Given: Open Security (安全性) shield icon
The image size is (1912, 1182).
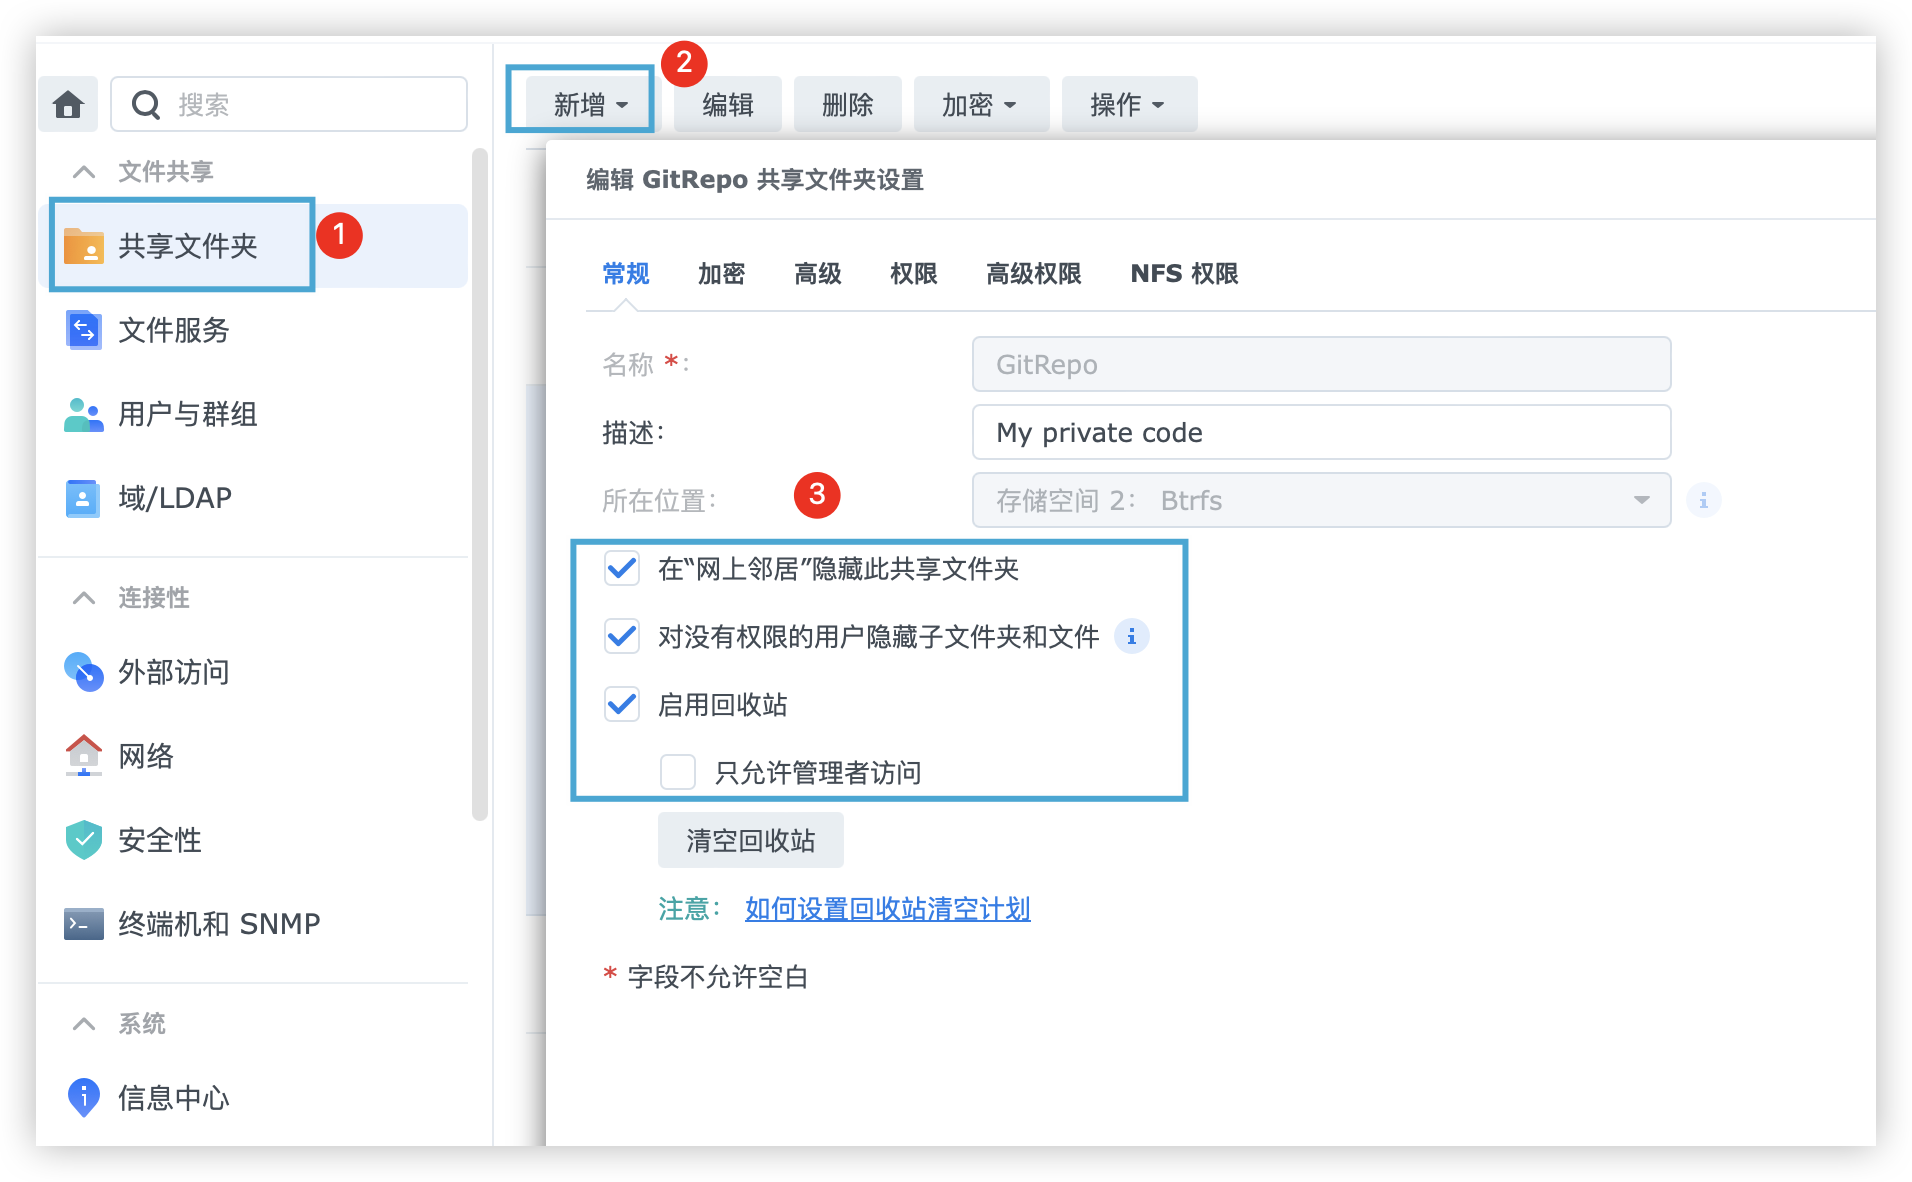Looking at the screenshot, I should tap(83, 840).
